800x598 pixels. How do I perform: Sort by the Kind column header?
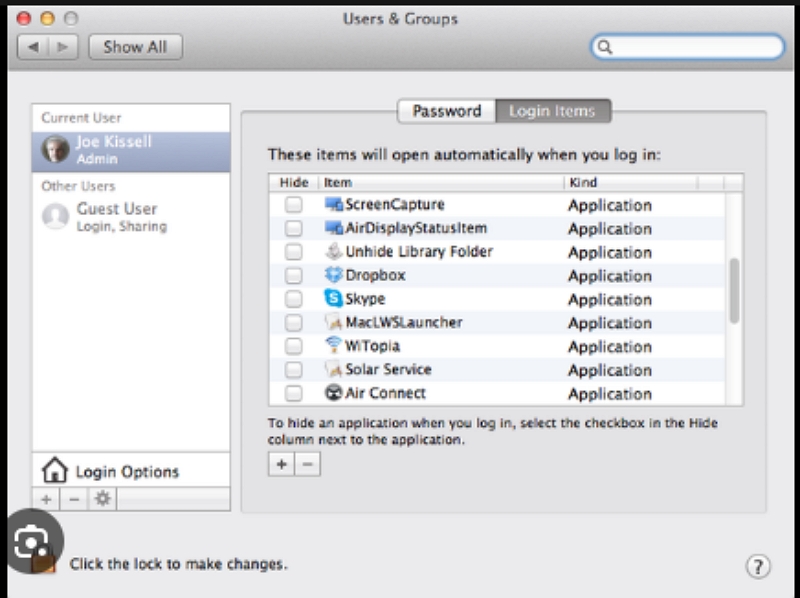[631, 182]
